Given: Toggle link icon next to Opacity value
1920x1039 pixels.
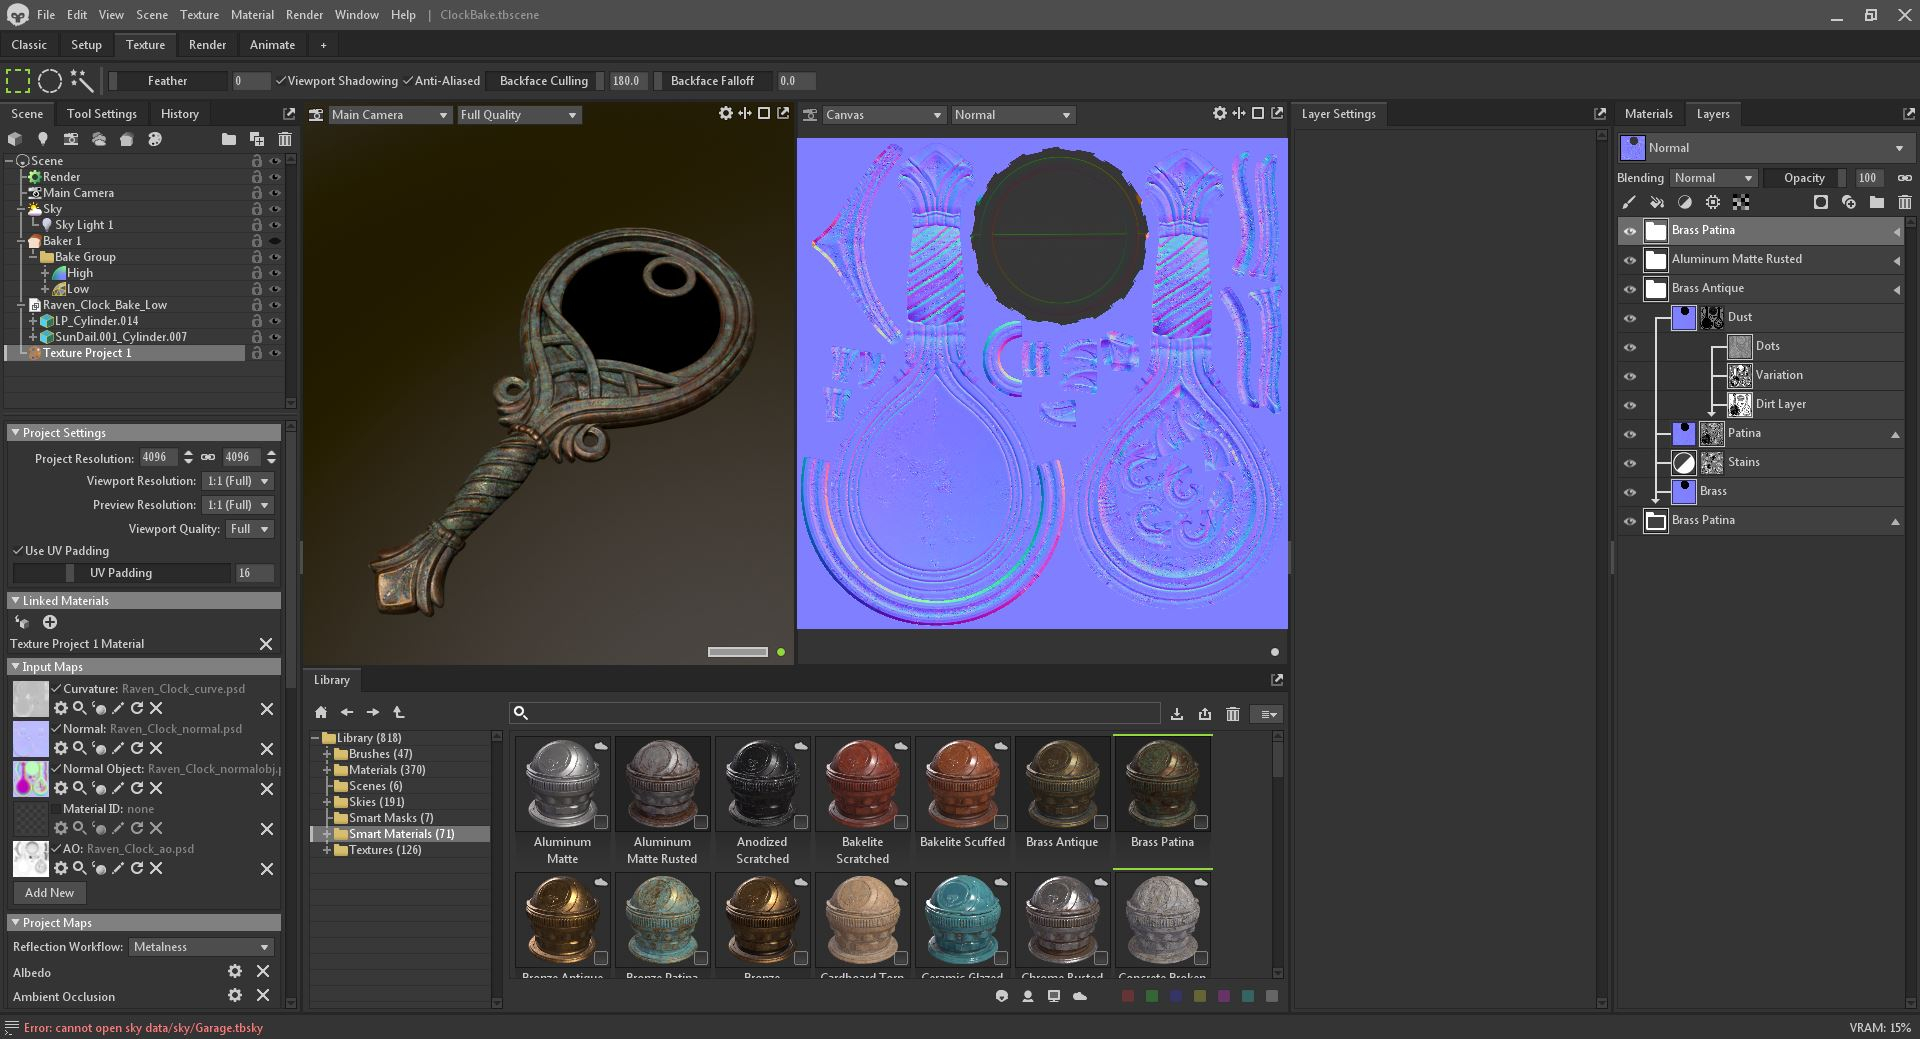Looking at the screenshot, I should [x=1904, y=178].
